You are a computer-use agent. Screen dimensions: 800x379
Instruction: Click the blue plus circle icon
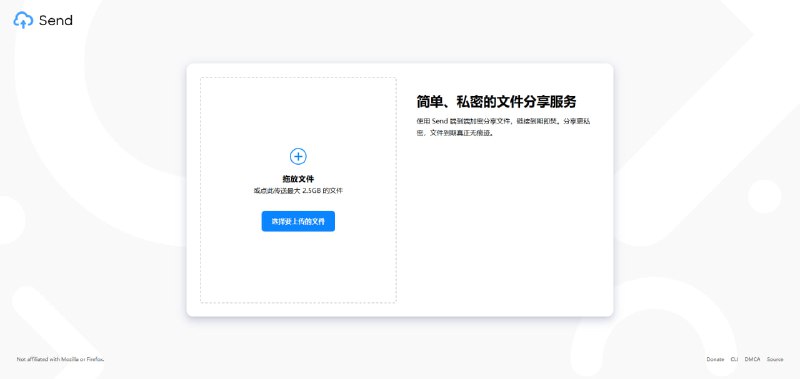[x=298, y=156]
